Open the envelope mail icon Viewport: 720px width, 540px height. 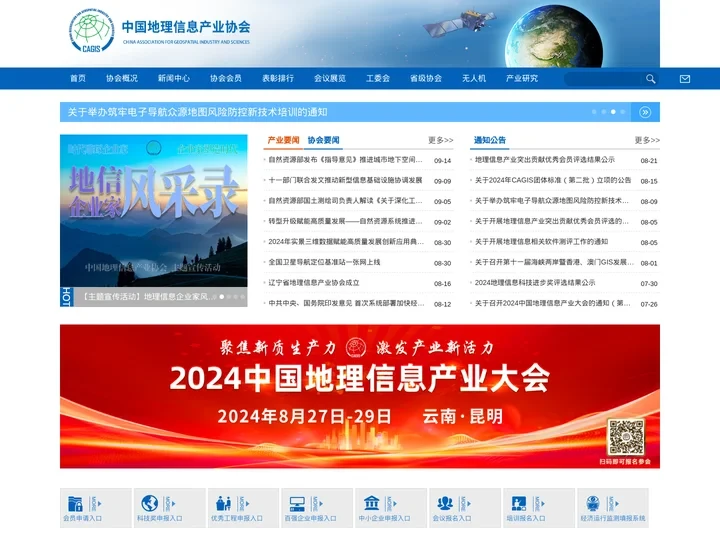tap(685, 79)
